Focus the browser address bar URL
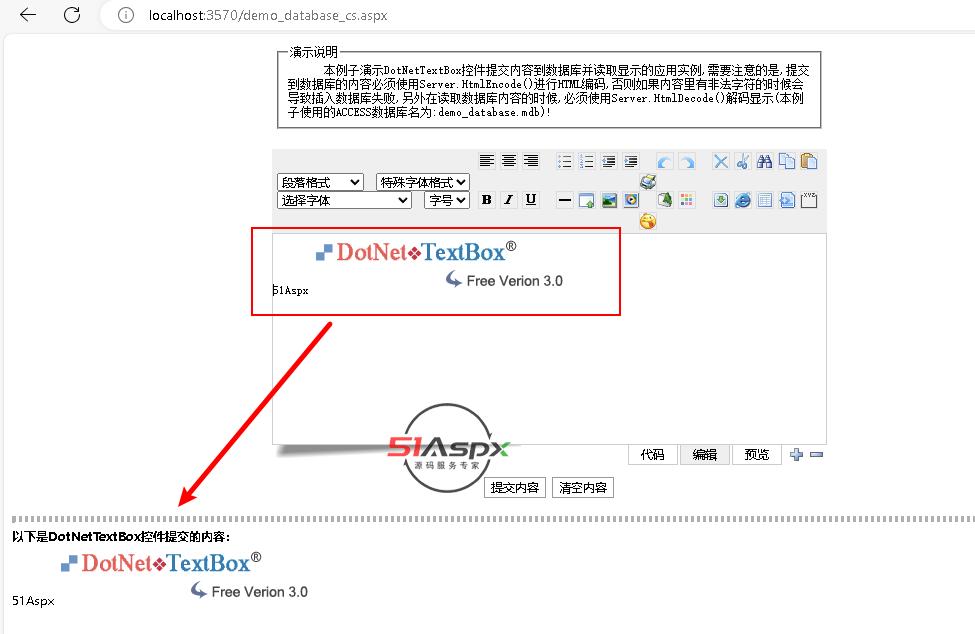The image size is (975, 634). pyautogui.click(x=268, y=16)
